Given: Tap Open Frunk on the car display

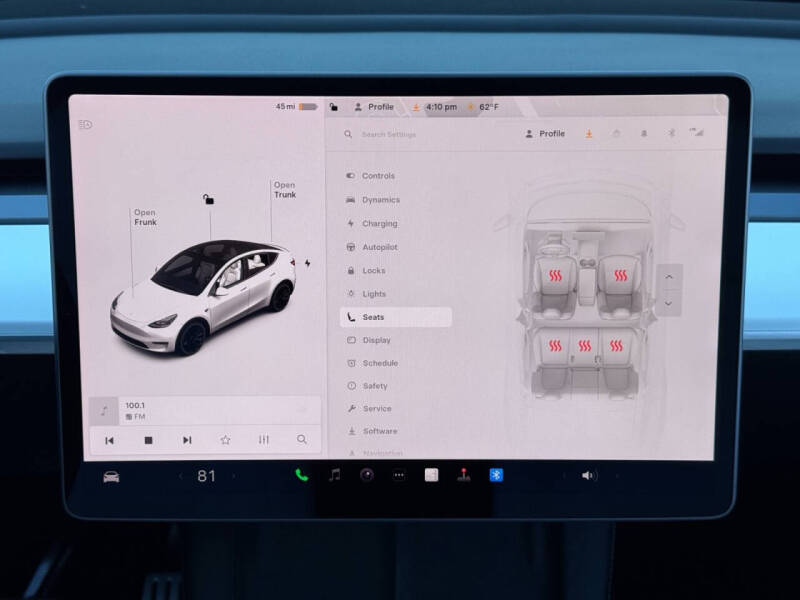Looking at the screenshot, I should pyautogui.click(x=145, y=217).
